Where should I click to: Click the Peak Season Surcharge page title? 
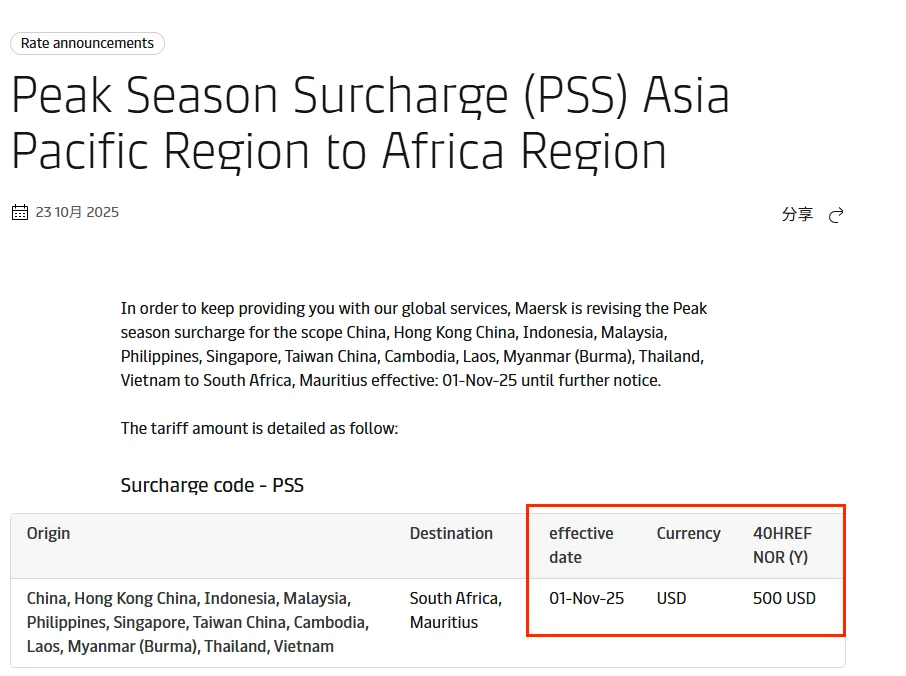(370, 123)
